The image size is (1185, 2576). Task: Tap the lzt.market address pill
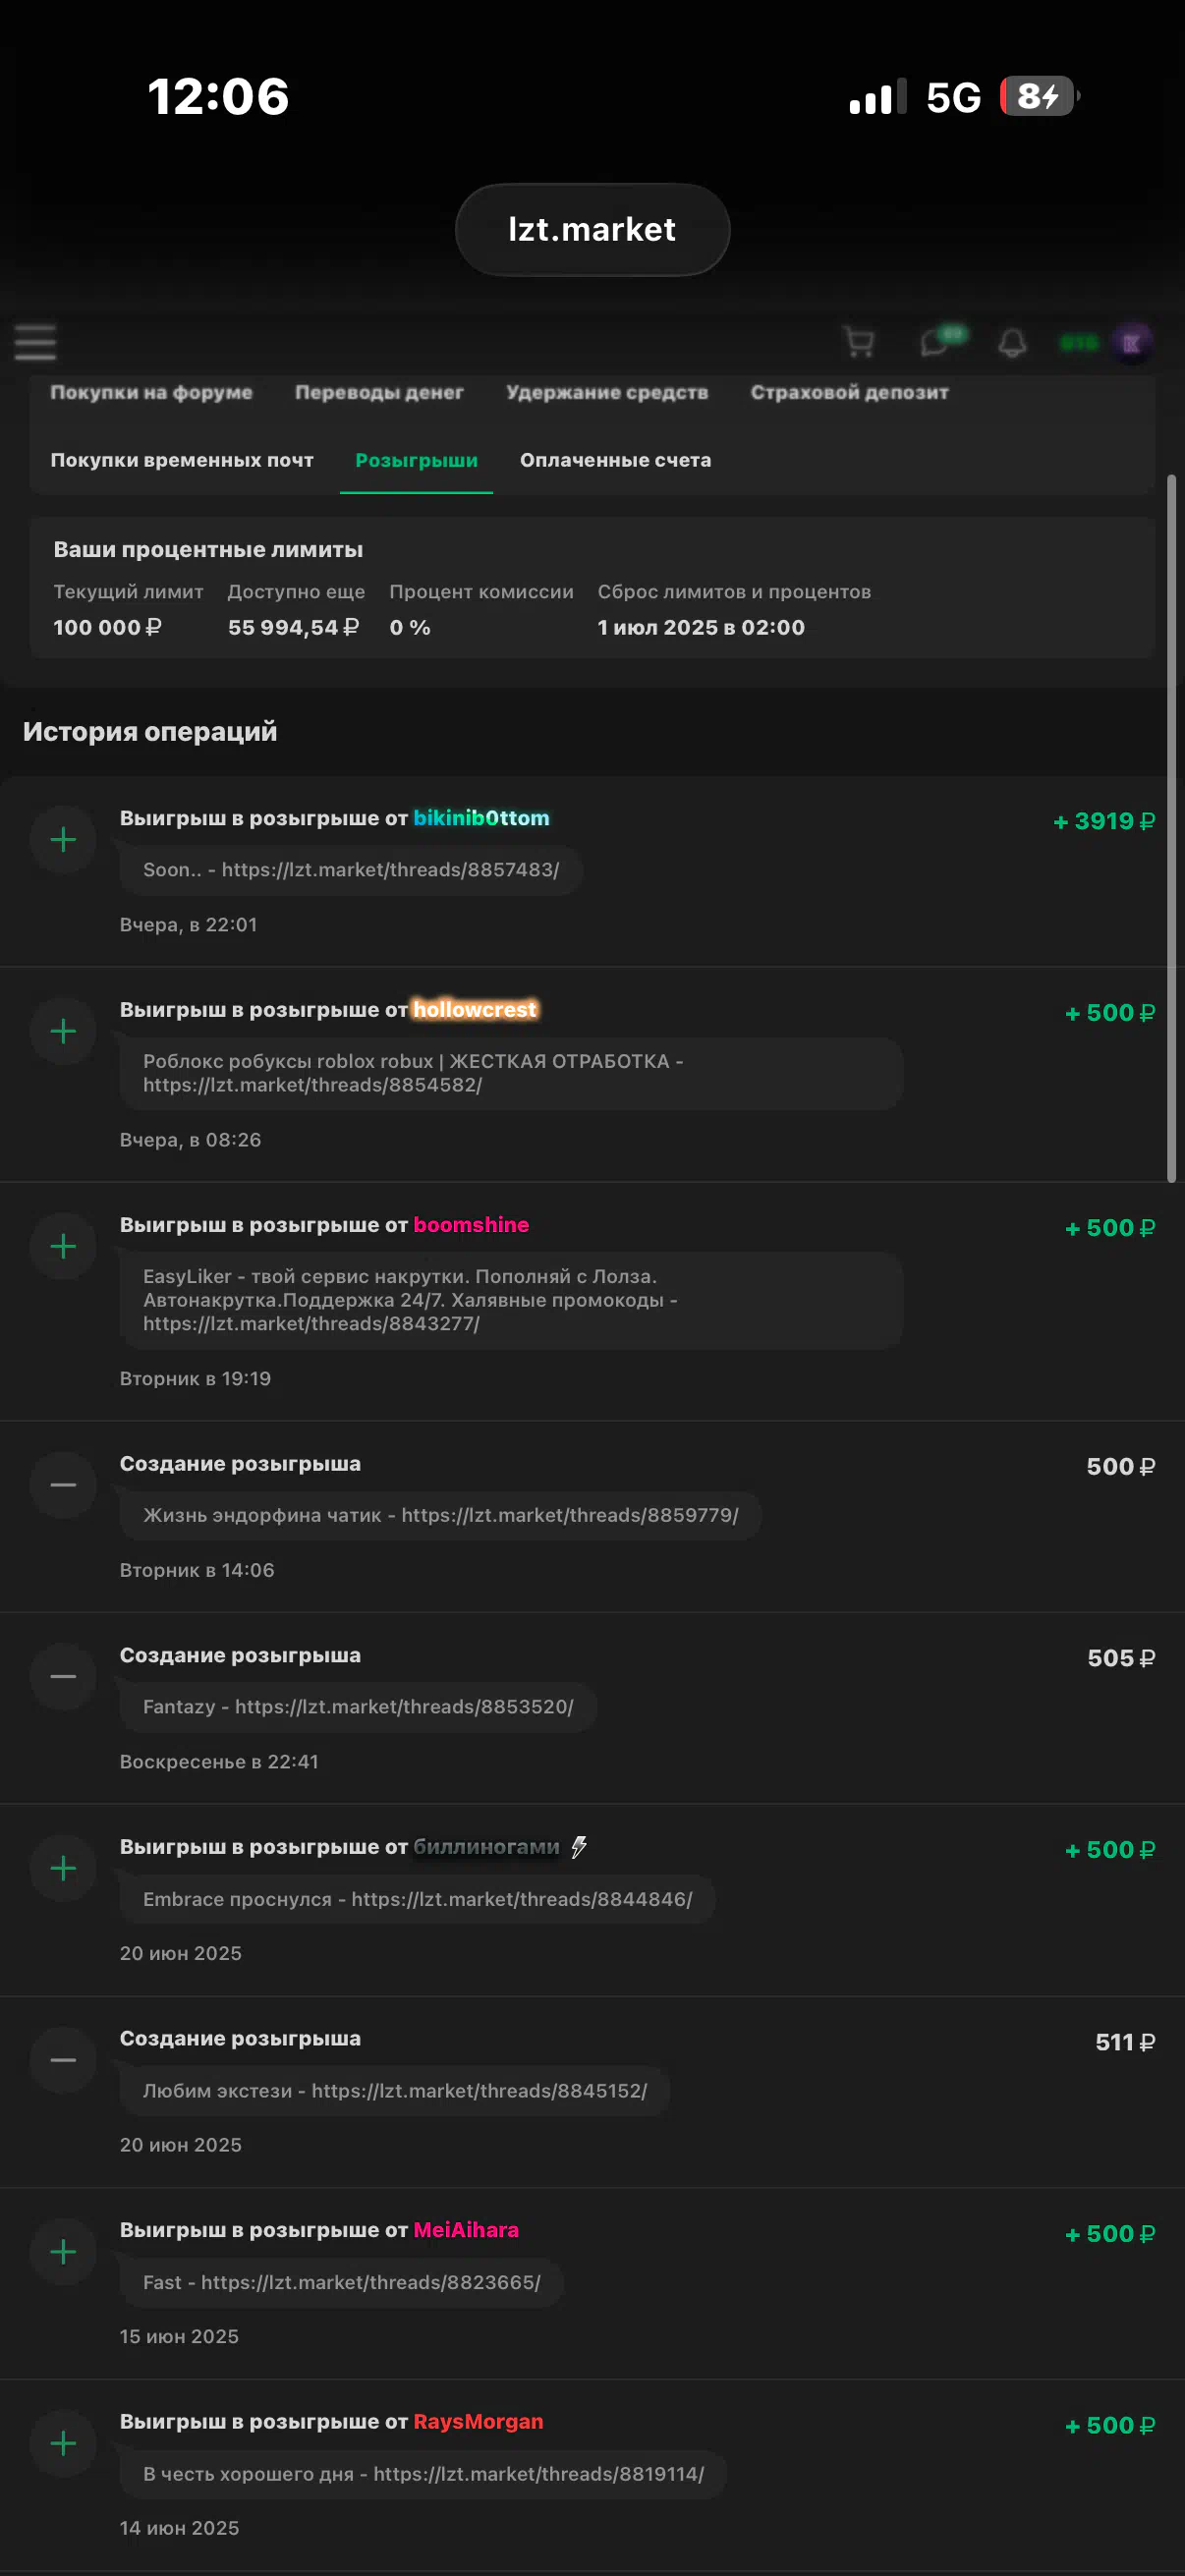pos(592,229)
